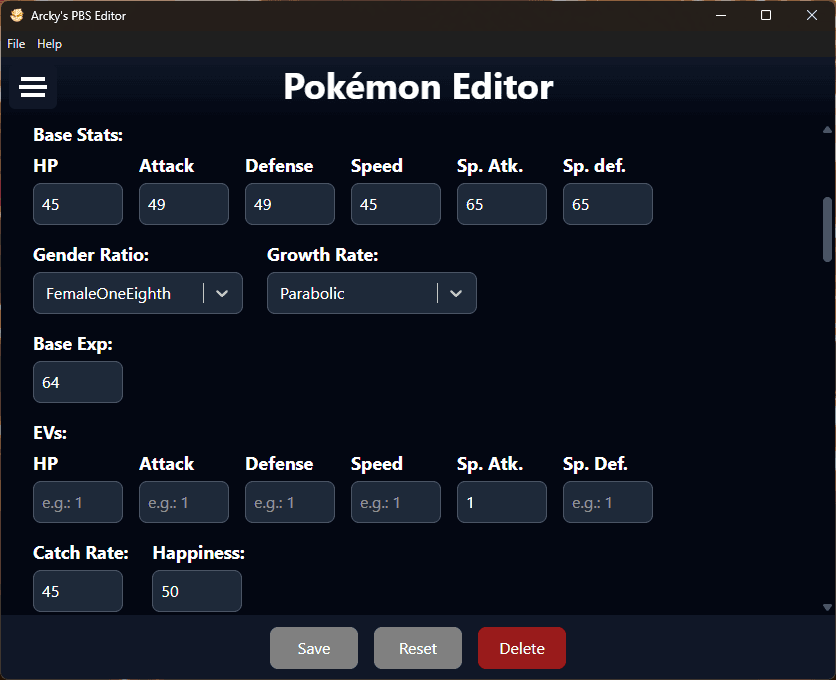Expand the Gender Ratio dropdown chevron
This screenshot has height=680, width=836.
pos(223,293)
